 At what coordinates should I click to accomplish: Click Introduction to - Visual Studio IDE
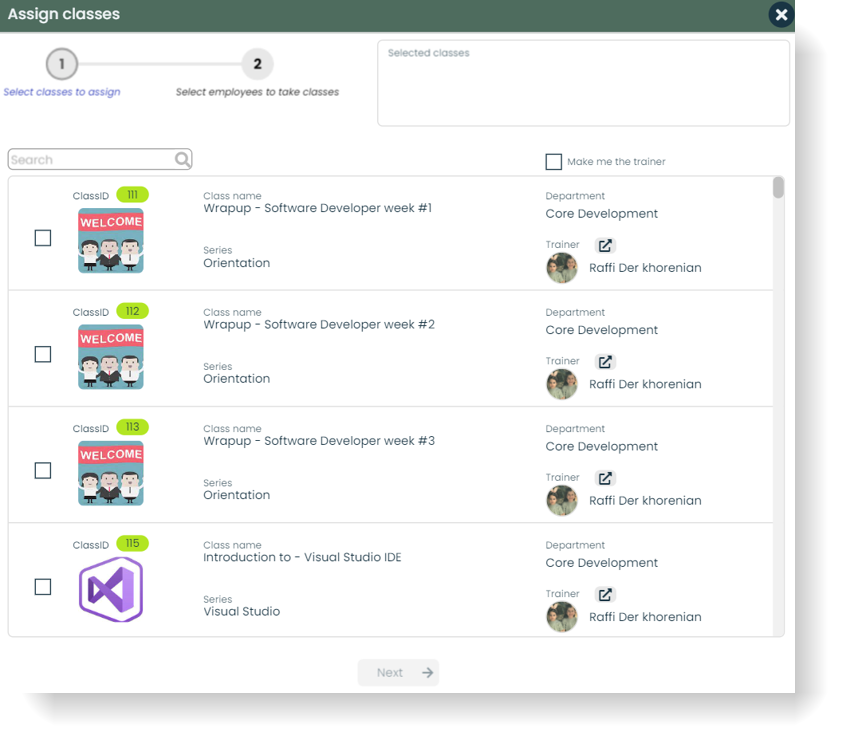(302, 557)
